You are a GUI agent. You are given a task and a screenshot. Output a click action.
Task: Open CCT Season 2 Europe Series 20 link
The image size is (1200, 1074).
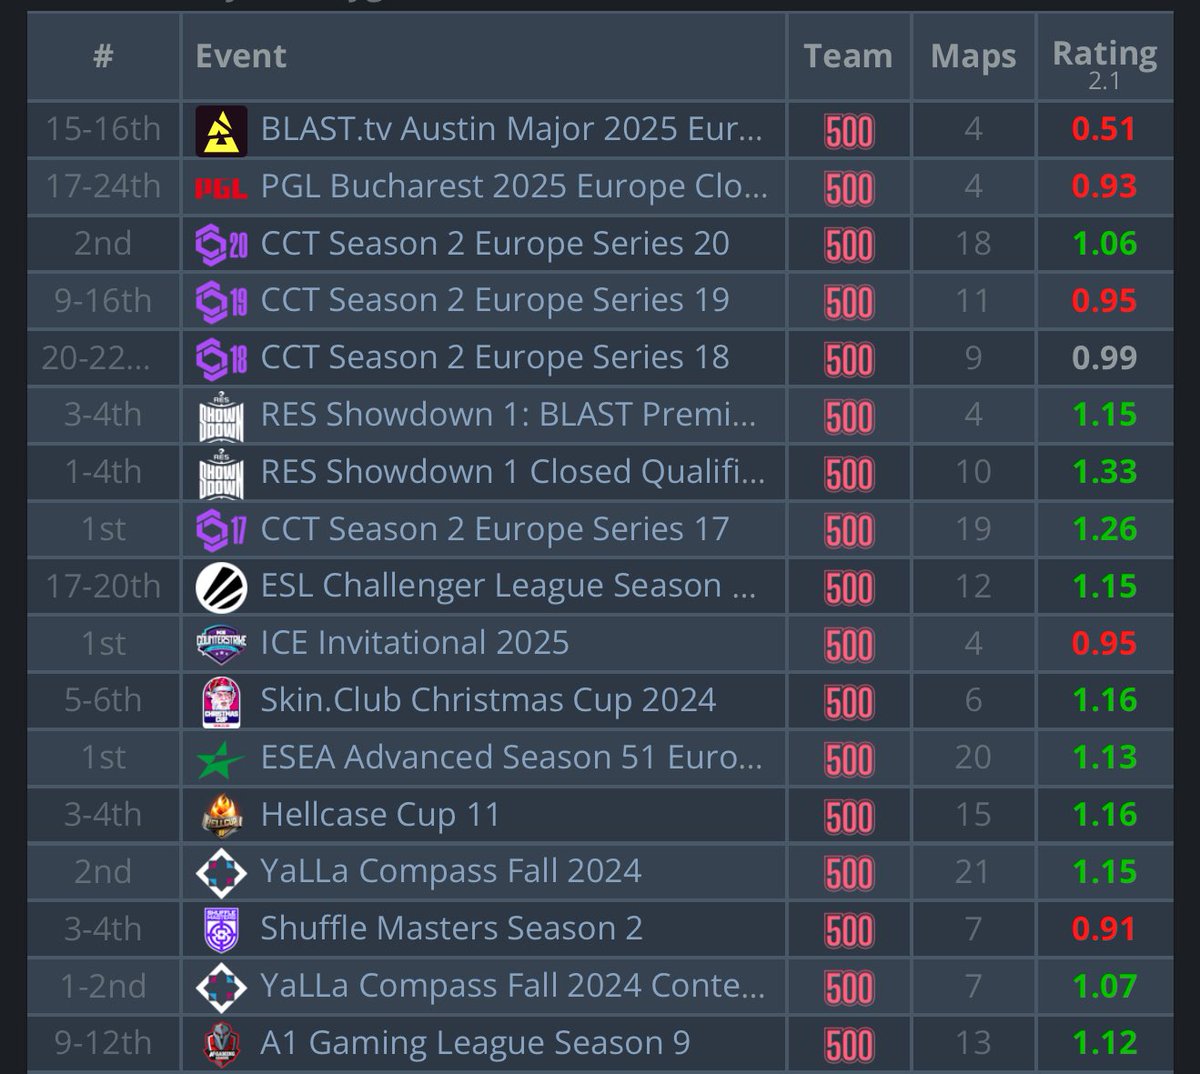pos(495,243)
